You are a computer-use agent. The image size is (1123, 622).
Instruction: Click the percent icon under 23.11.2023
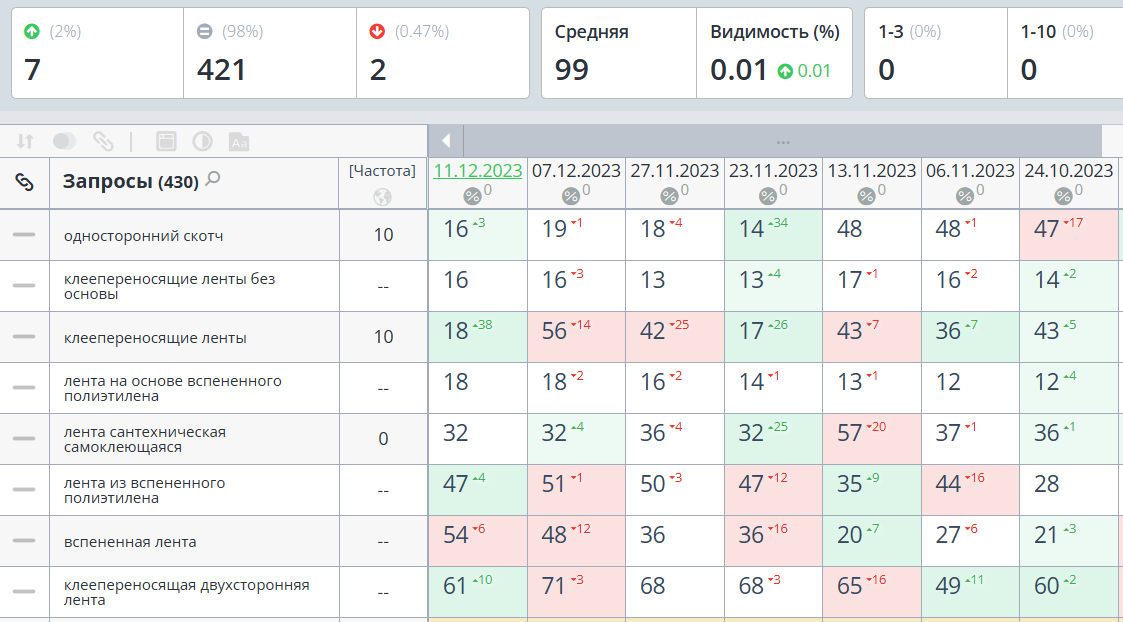coord(768,195)
